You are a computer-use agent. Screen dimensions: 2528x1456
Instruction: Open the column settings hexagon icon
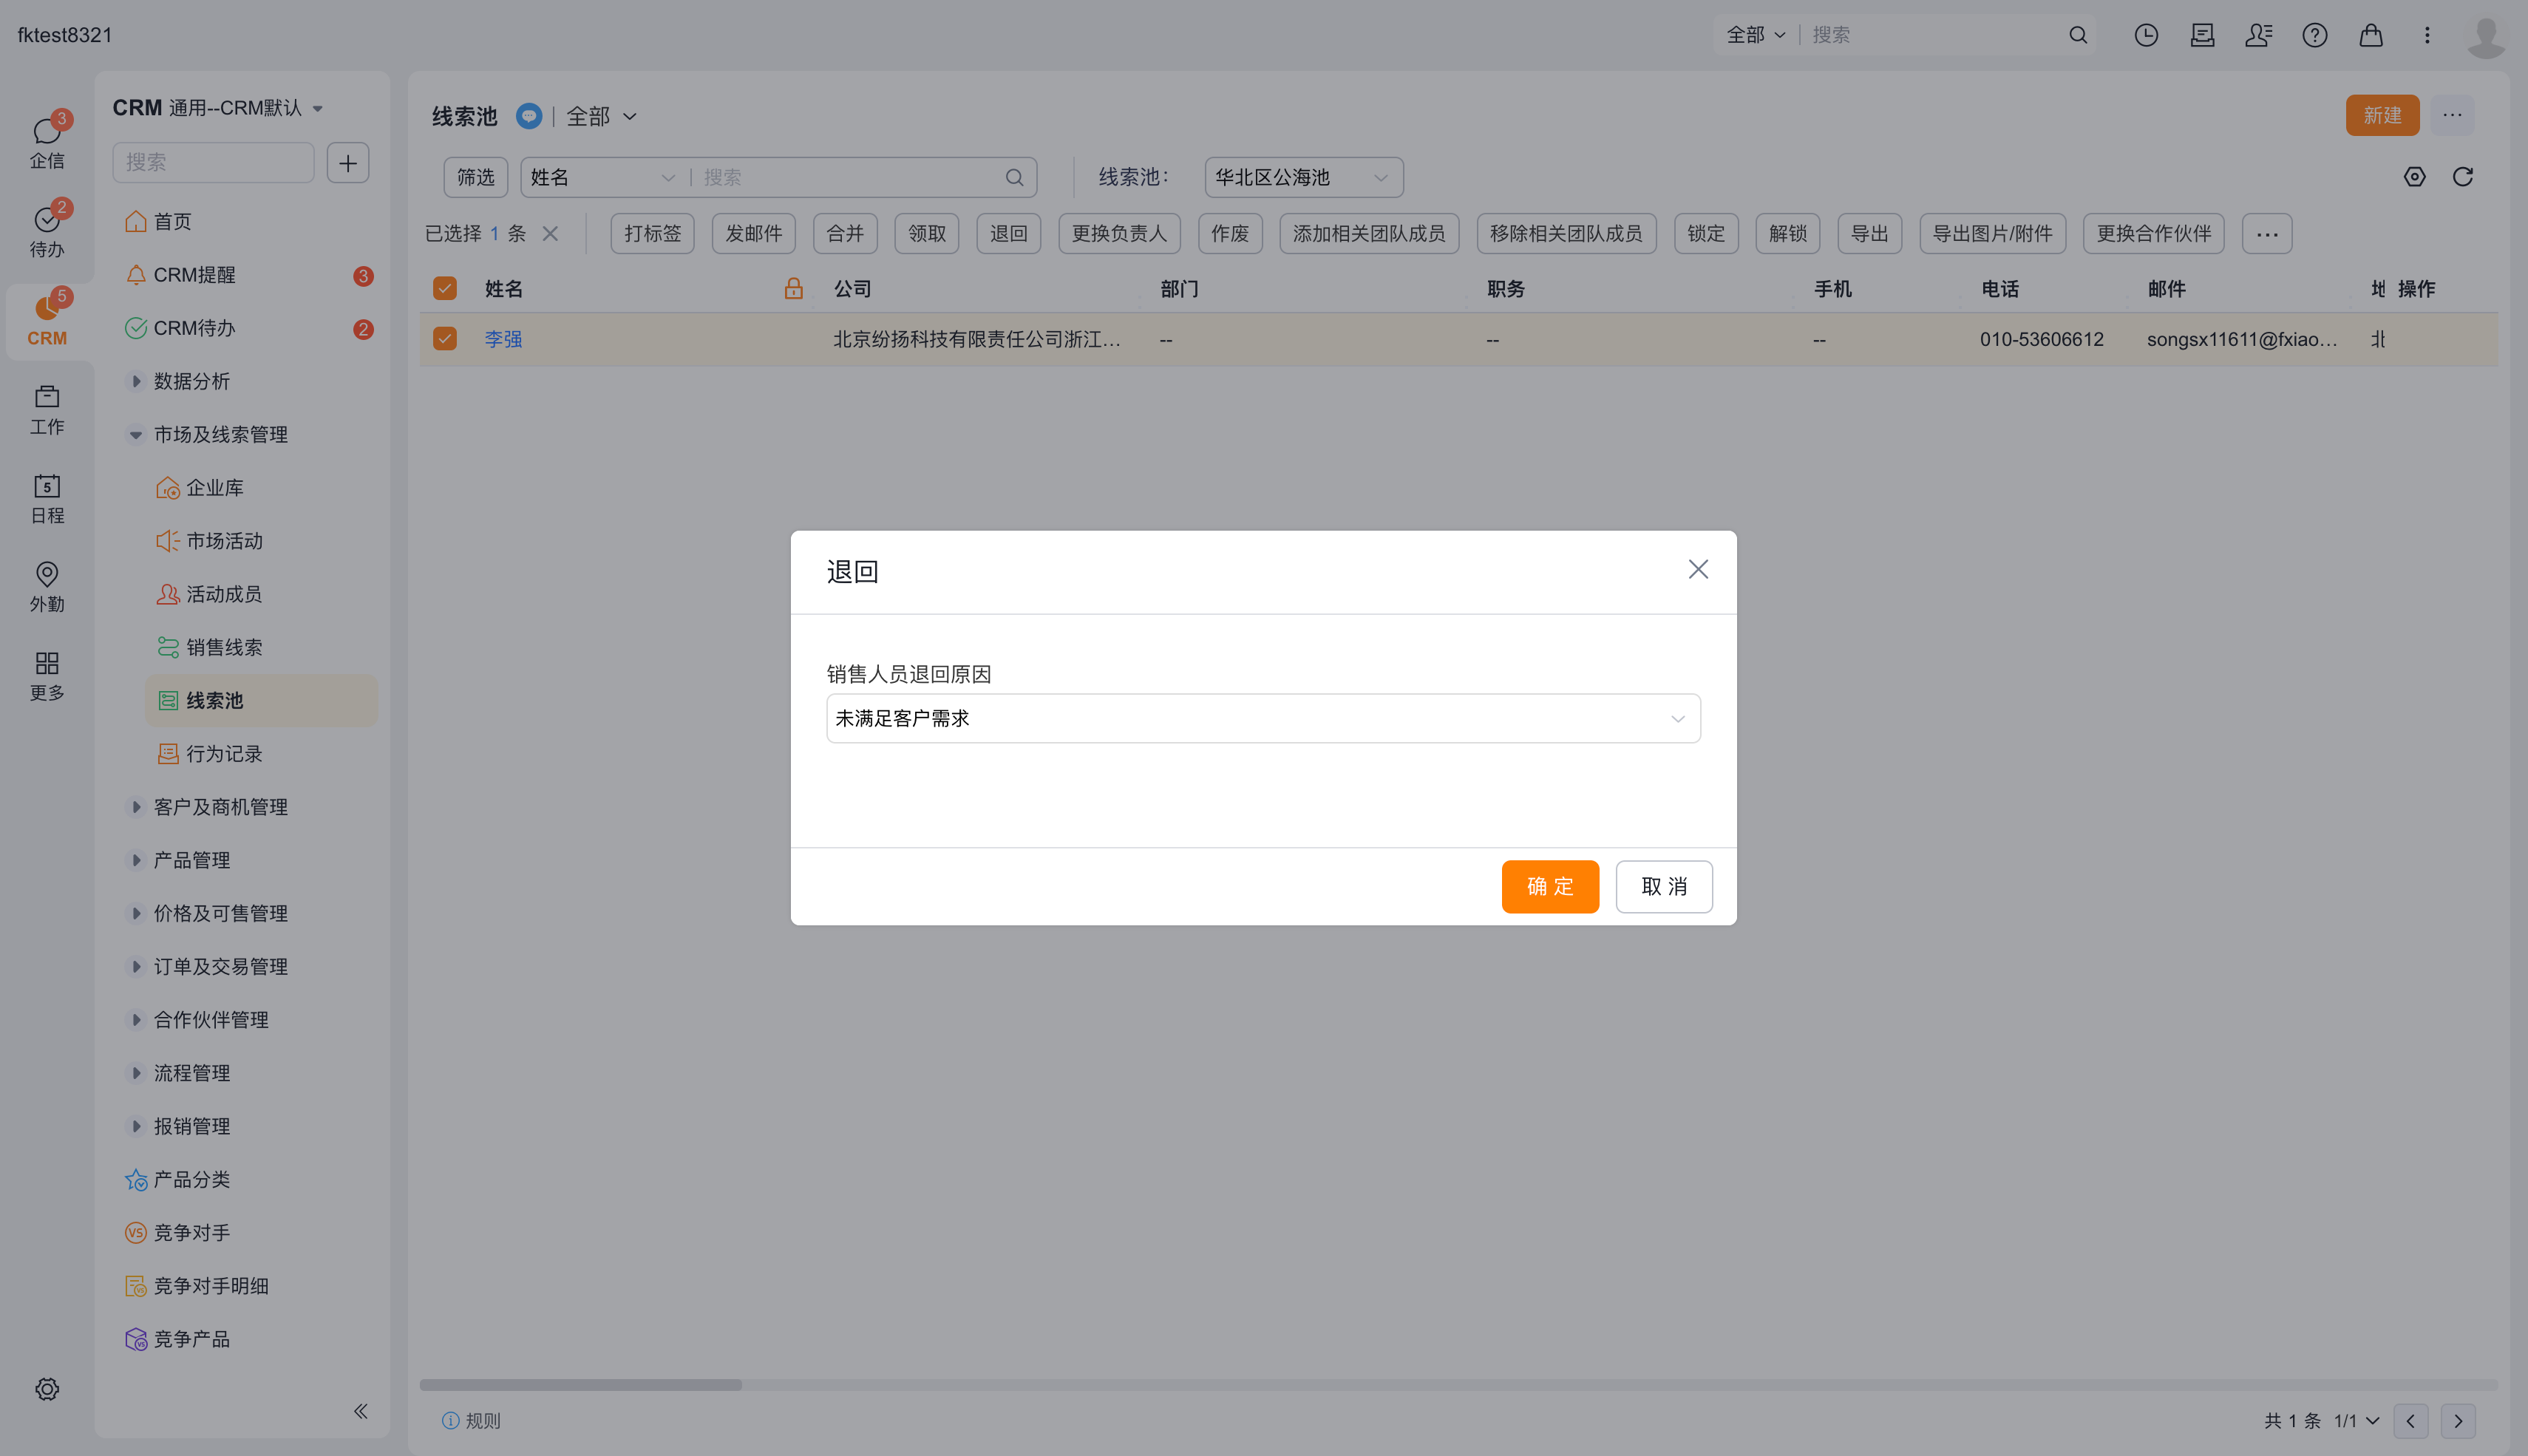2415,177
